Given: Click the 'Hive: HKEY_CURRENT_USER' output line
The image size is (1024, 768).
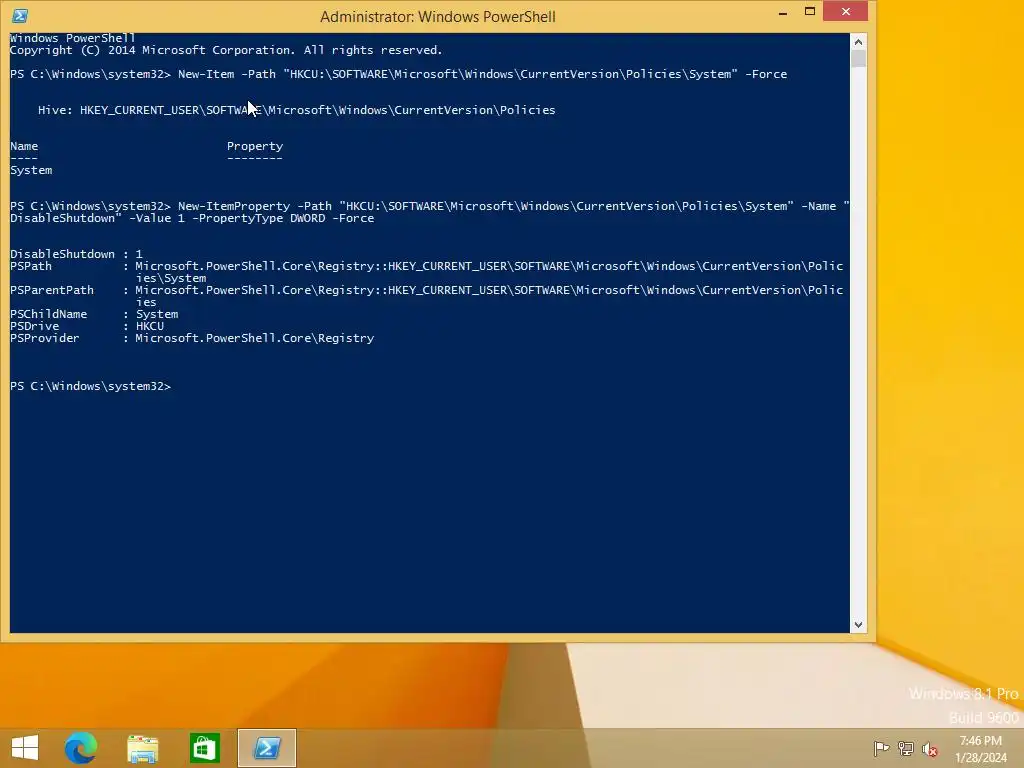Looking at the screenshot, I should (x=296, y=110).
